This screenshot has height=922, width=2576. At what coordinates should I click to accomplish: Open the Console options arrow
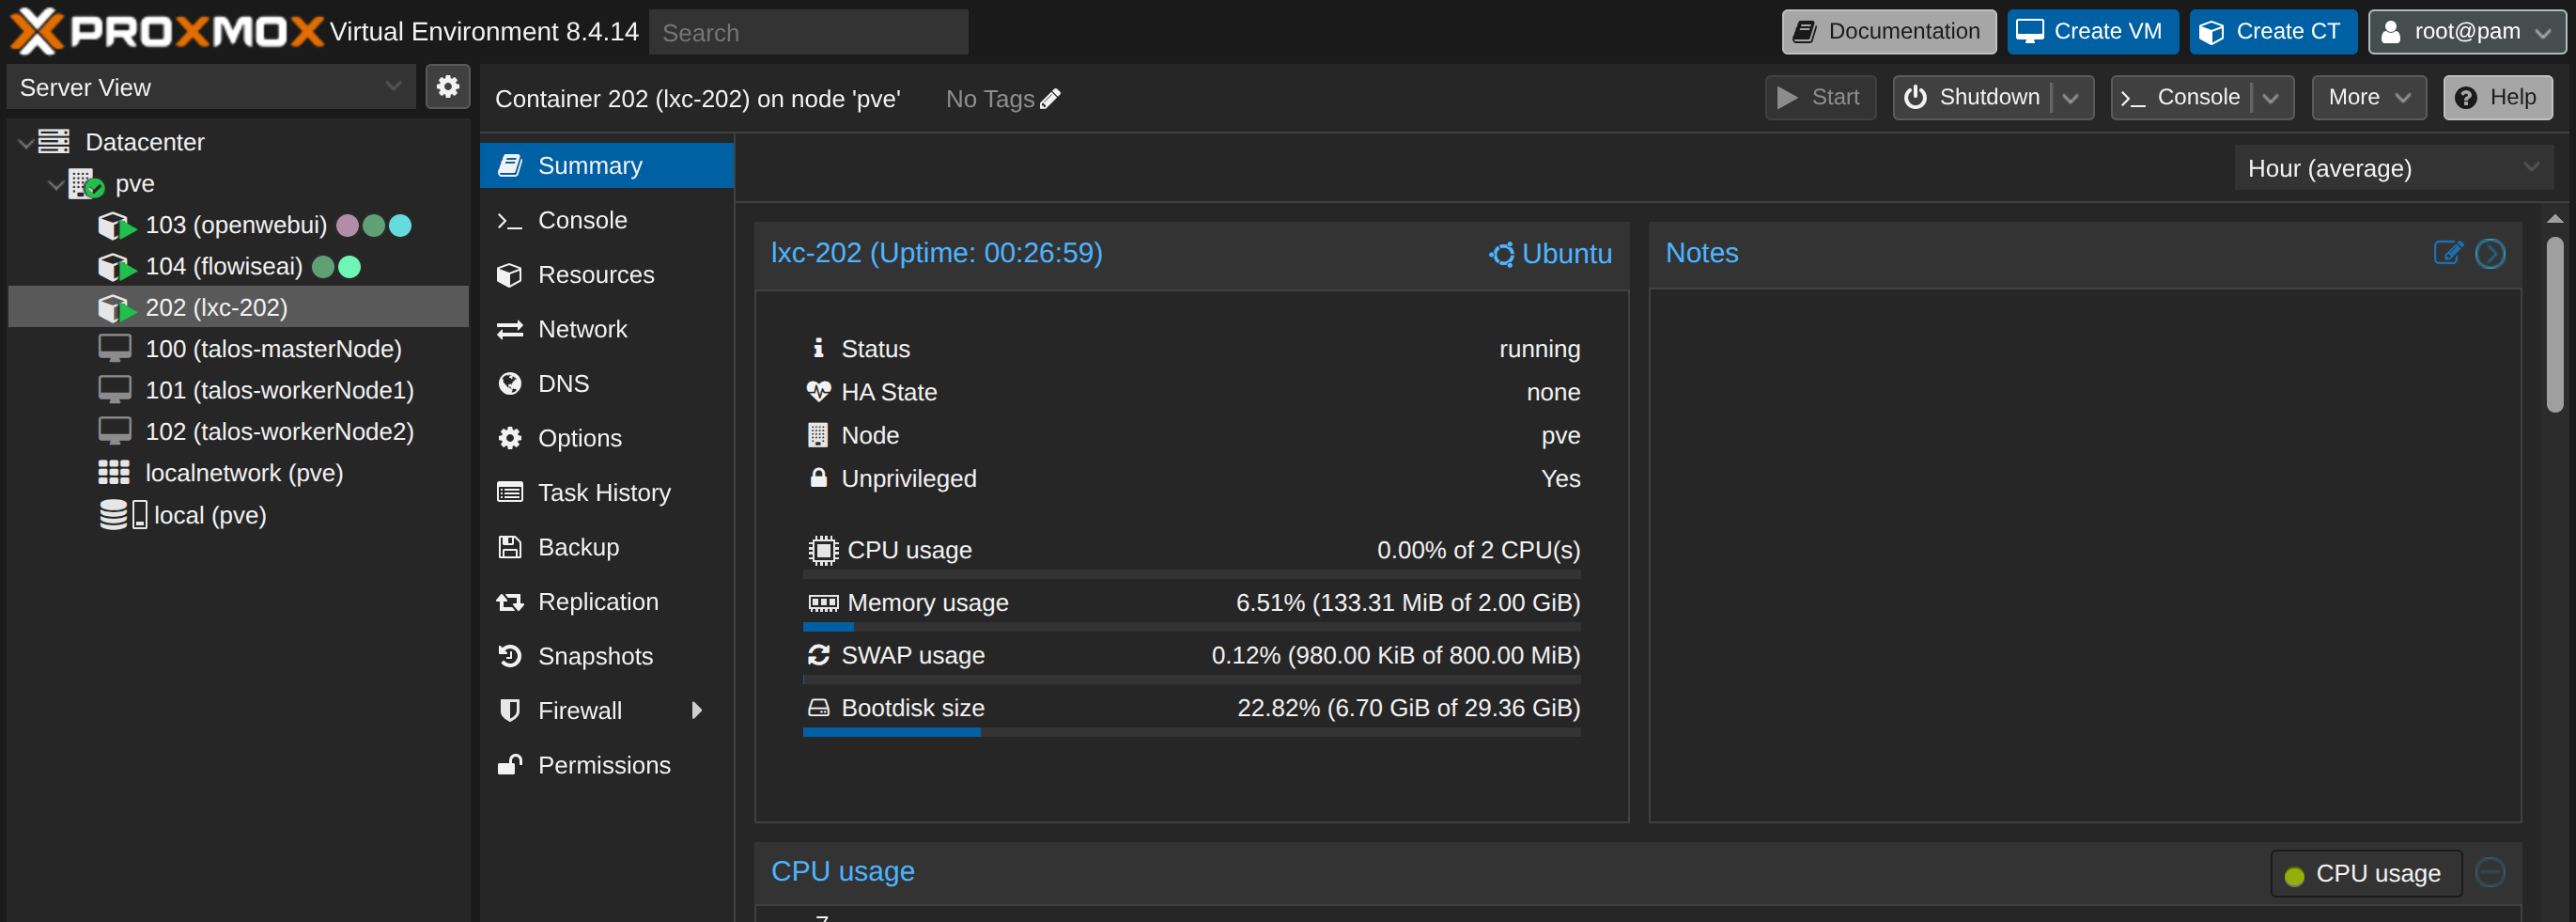coord(2271,98)
